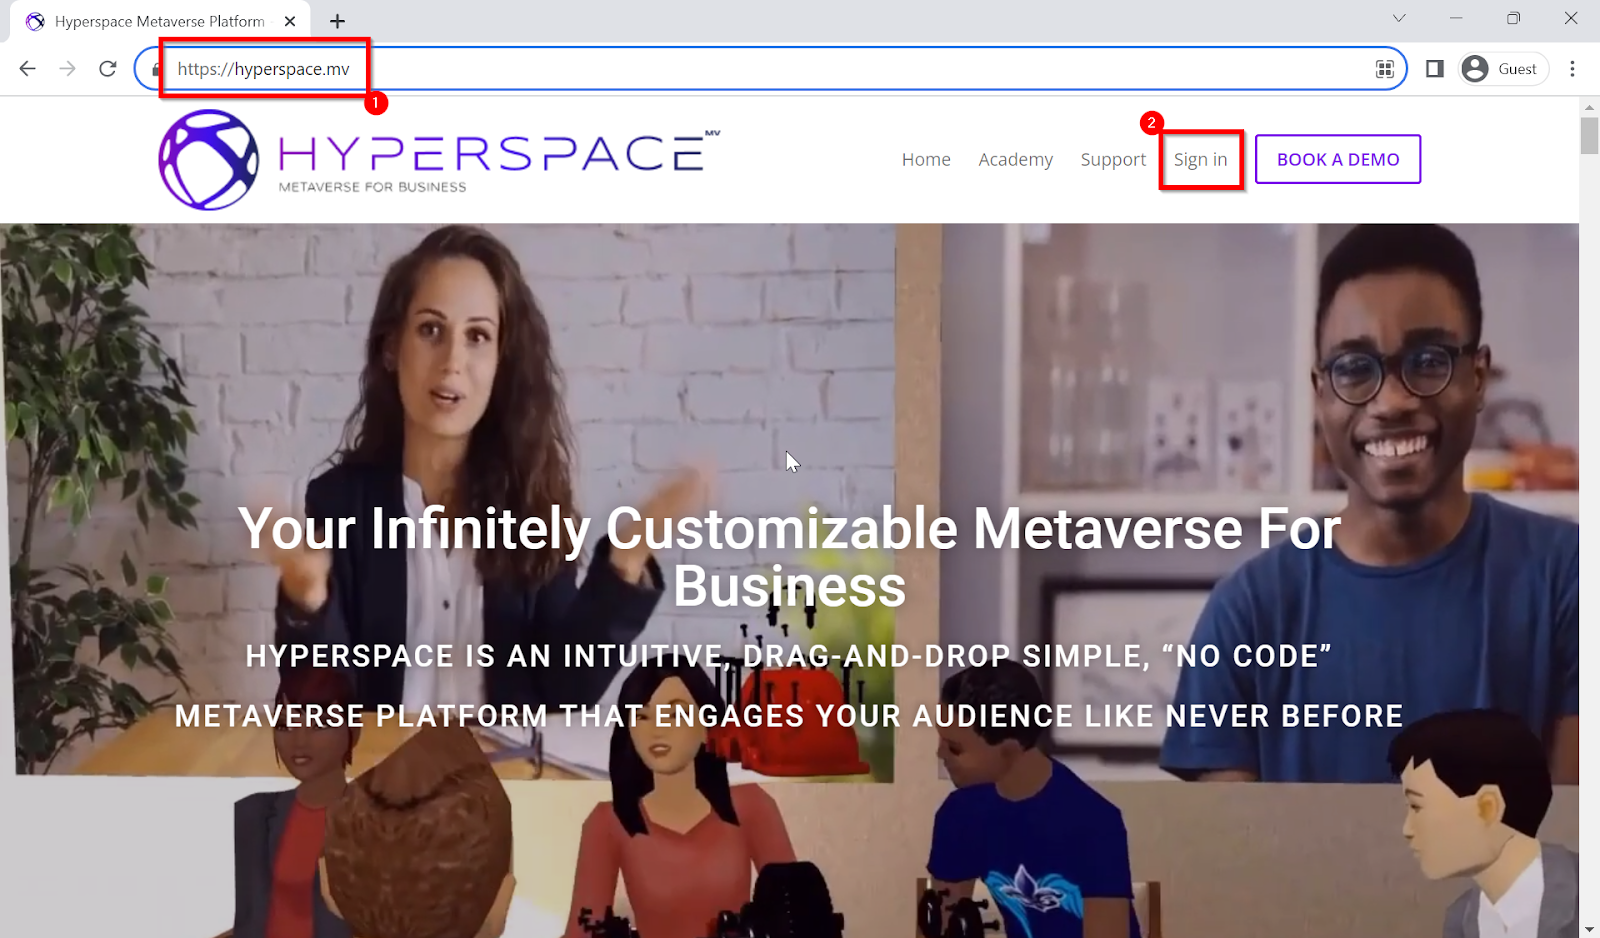Click the Sign in link
1600x938 pixels.
[x=1200, y=159]
